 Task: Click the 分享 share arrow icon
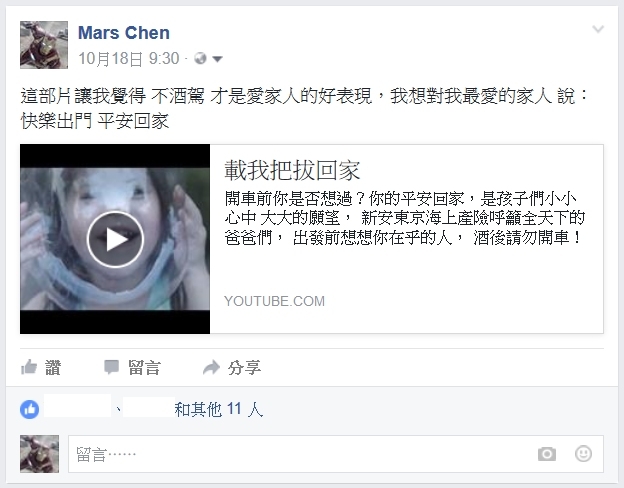point(211,367)
